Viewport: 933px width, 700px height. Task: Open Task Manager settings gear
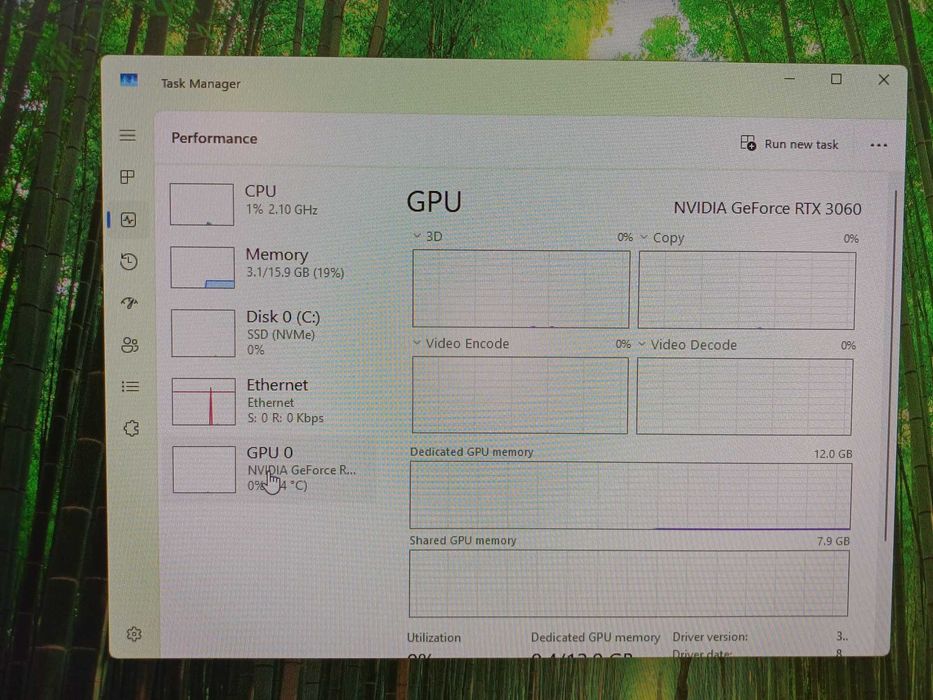point(134,634)
